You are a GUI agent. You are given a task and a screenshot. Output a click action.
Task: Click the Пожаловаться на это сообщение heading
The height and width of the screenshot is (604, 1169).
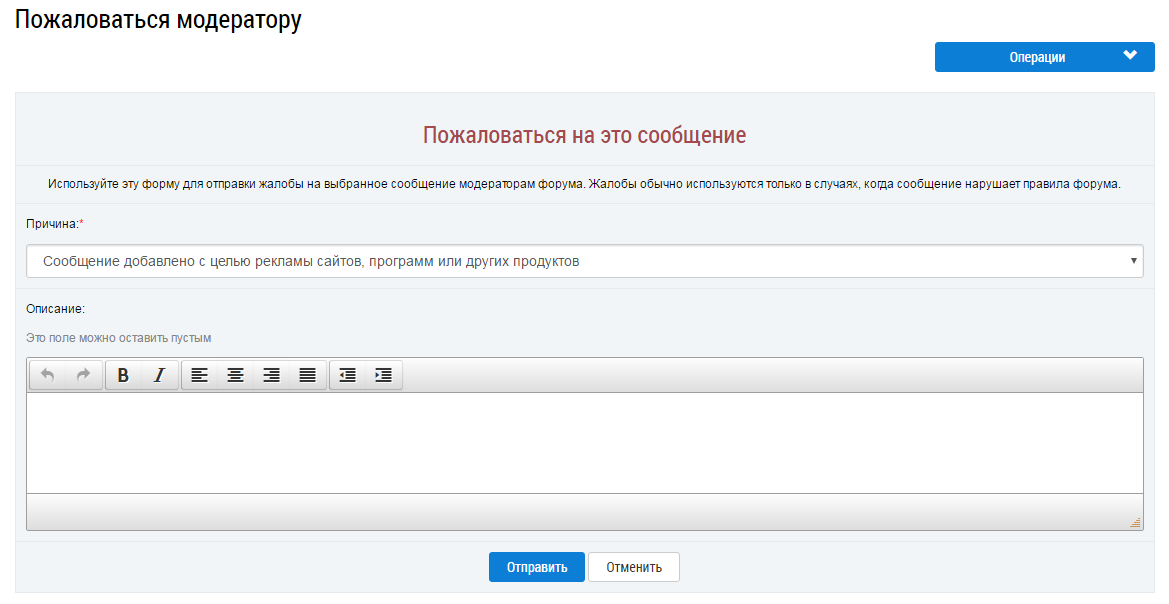coord(584,135)
